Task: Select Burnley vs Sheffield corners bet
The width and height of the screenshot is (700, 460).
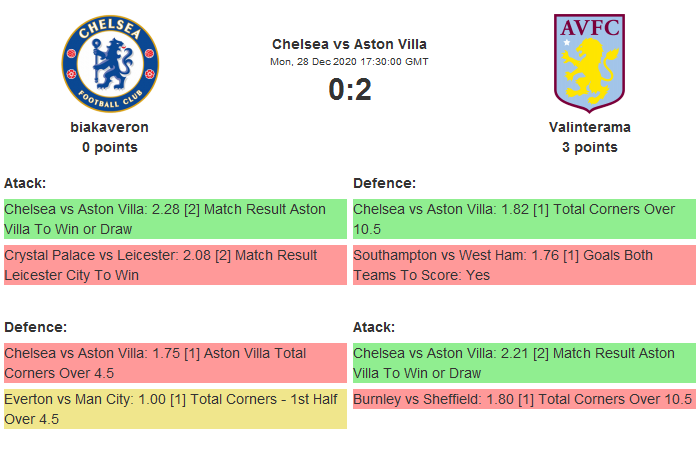Action: [523, 399]
